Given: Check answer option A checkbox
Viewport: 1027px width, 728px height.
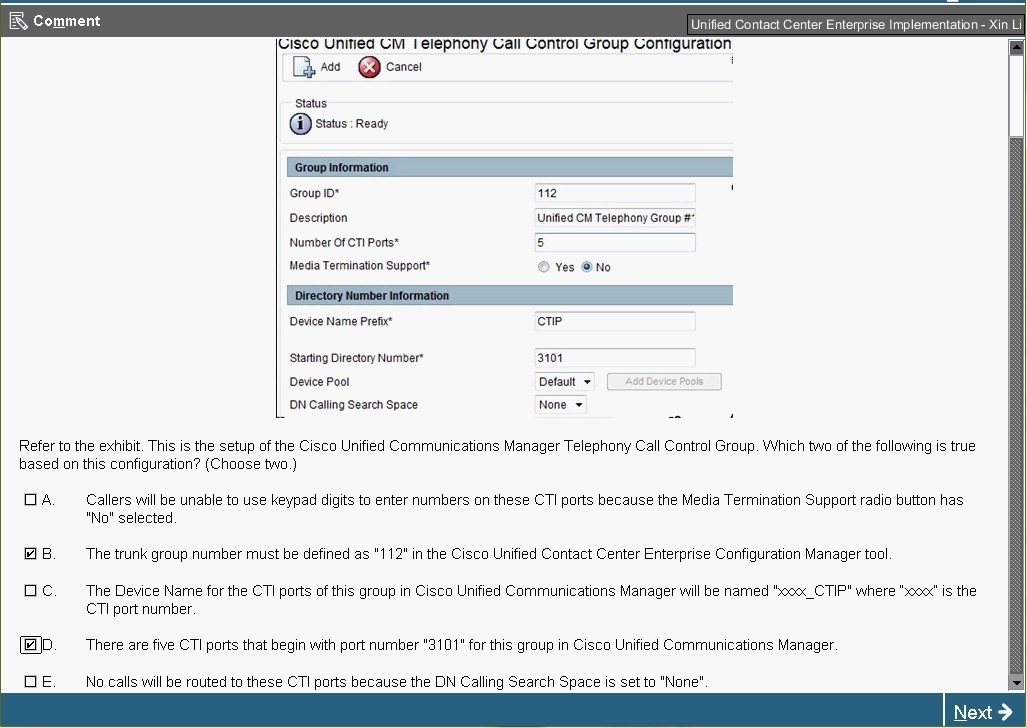Looking at the screenshot, I should click(x=31, y=500).
